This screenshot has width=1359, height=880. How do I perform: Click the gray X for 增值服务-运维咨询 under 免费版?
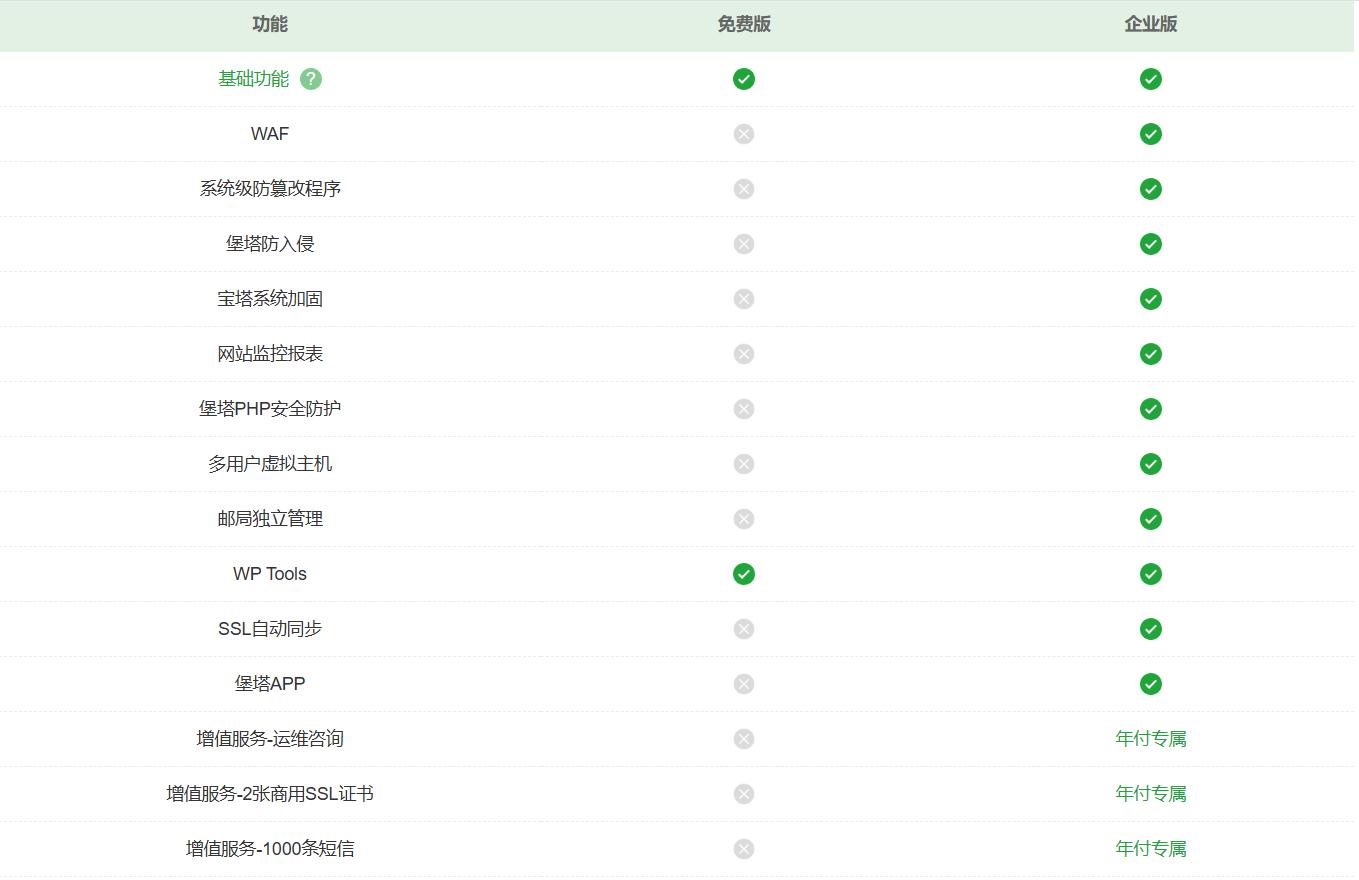(x=743, y=739)
